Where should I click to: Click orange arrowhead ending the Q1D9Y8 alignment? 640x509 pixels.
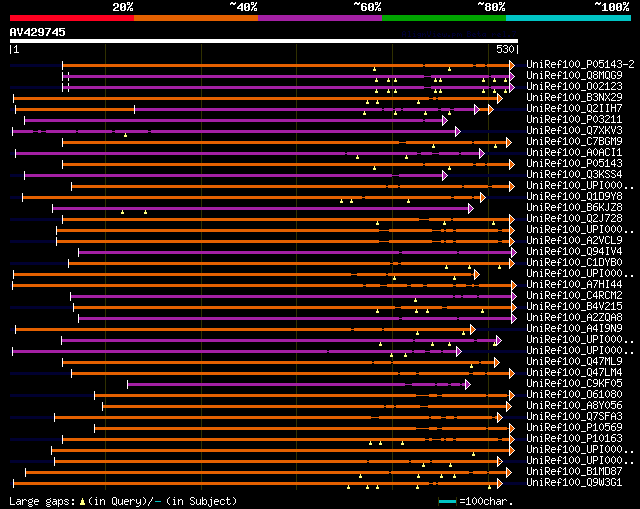(x=483, y=197)
